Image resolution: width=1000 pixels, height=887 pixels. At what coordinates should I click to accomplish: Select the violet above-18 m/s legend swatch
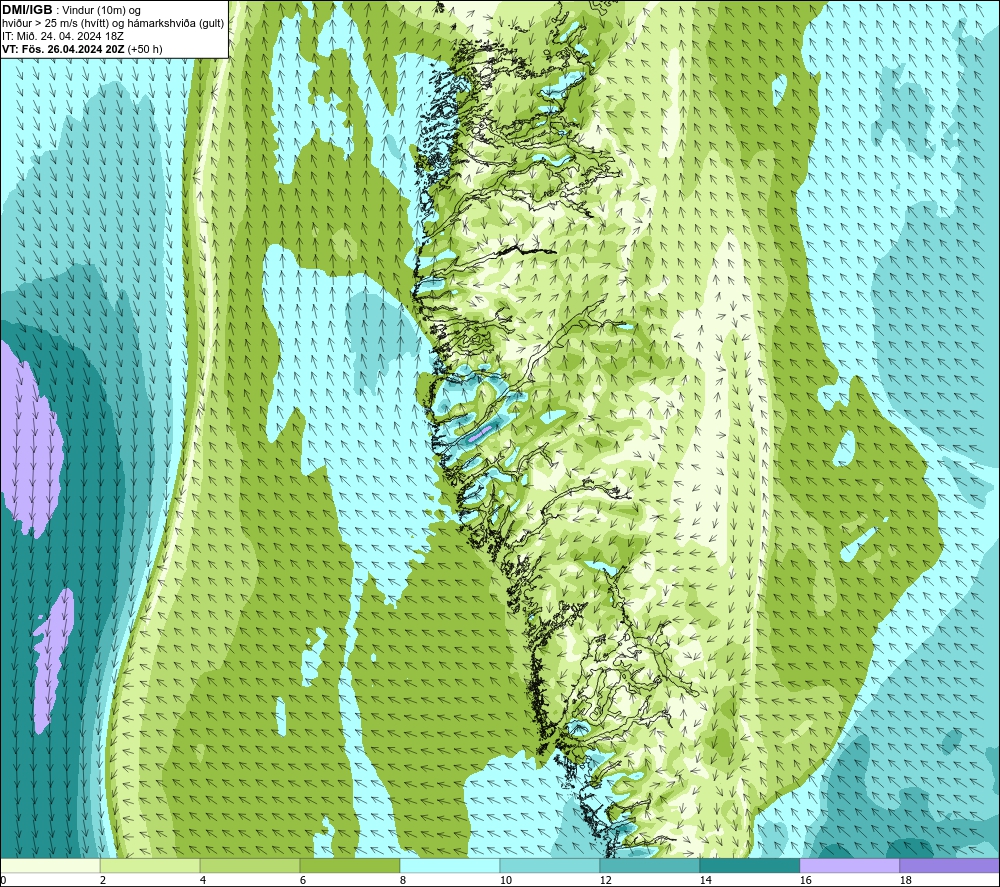click(x=950, y=865)
